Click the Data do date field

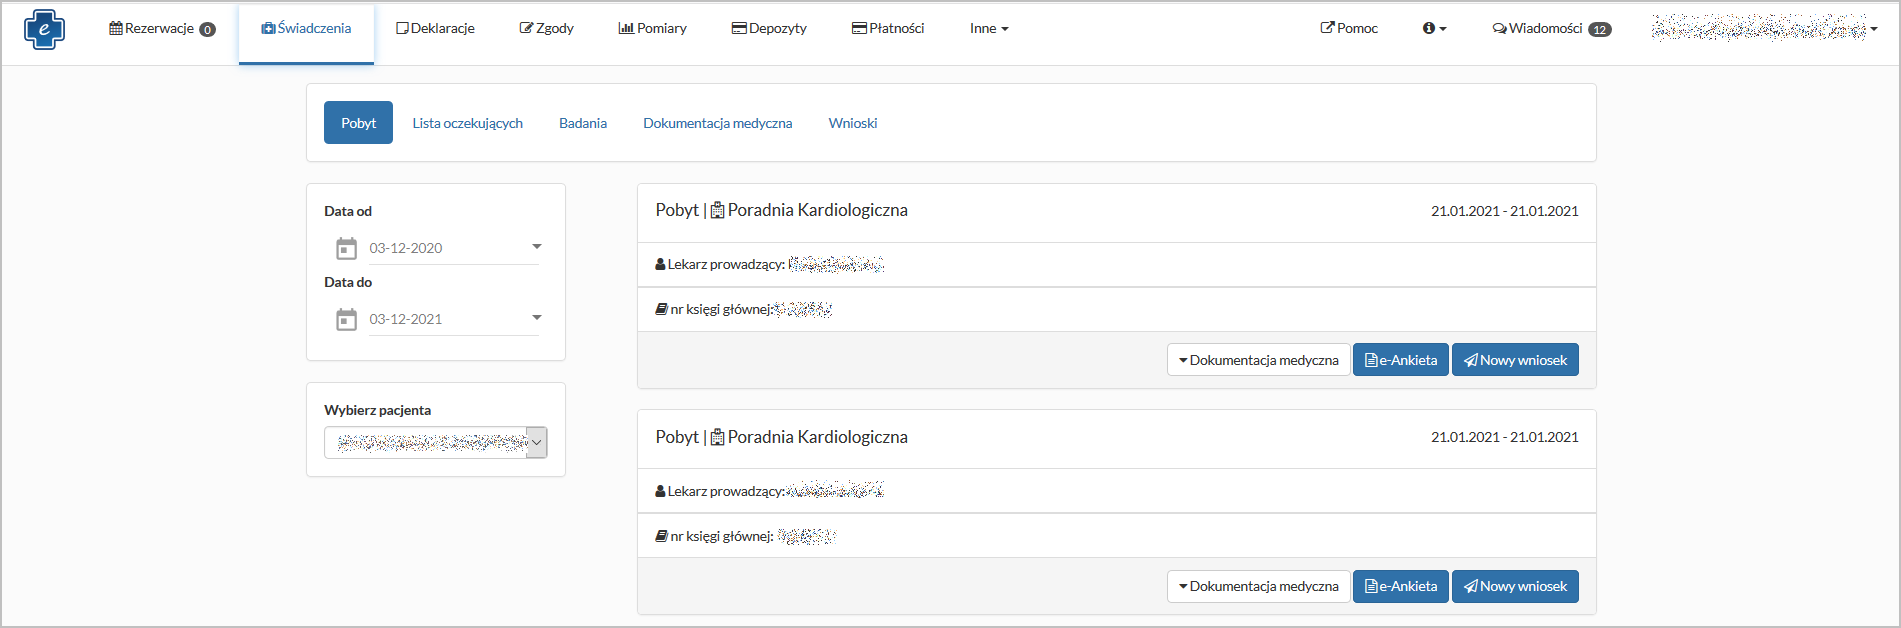445,319
